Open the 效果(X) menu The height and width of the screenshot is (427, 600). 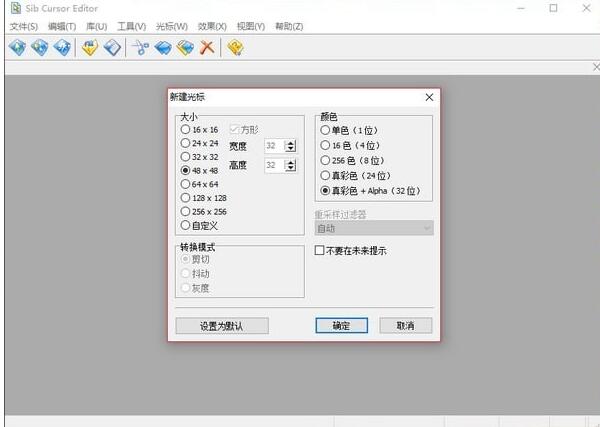click(x=212, y=26)
